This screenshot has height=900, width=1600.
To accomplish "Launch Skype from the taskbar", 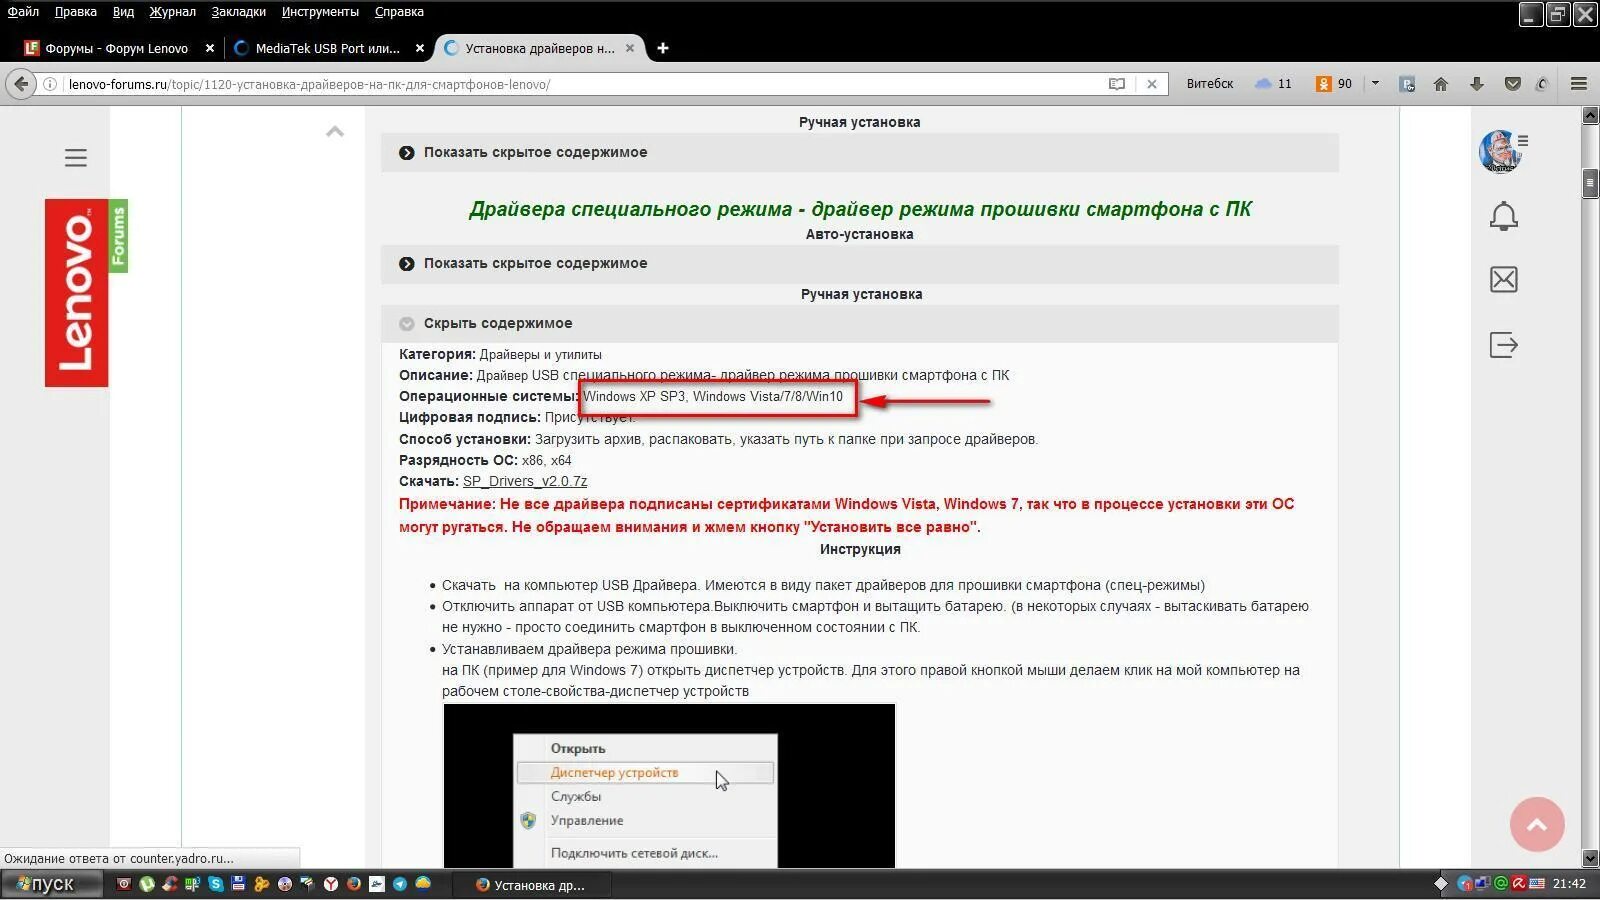I will 215,884.
